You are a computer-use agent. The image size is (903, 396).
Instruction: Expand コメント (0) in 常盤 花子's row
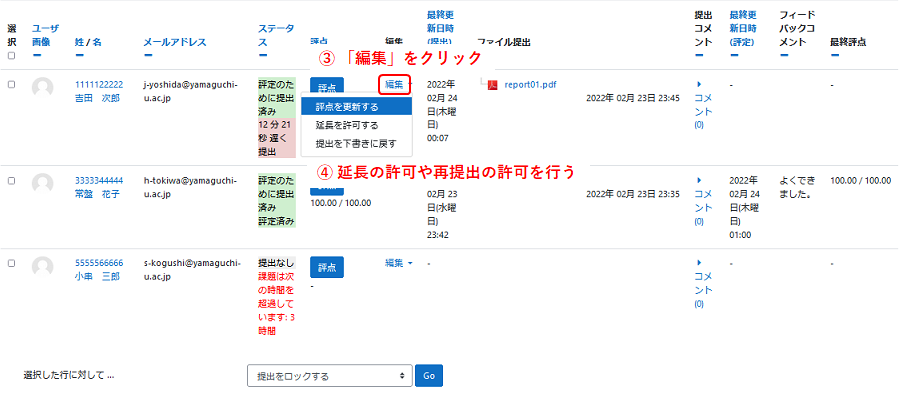click(704, 201)
